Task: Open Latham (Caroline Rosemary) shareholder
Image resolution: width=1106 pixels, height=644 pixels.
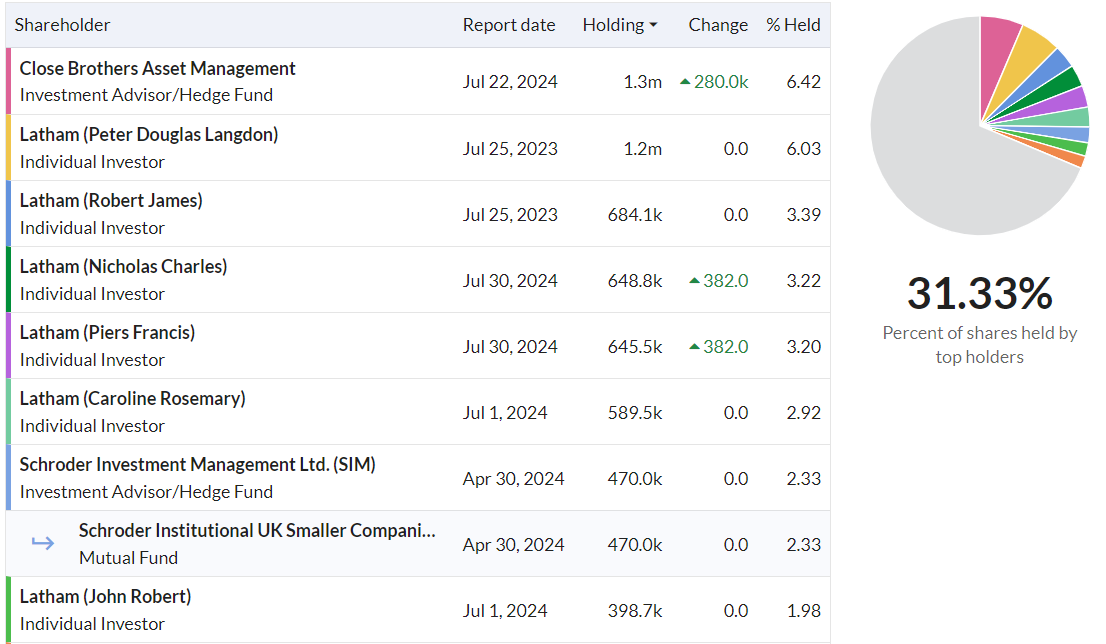Action: (x=133, y=399)
